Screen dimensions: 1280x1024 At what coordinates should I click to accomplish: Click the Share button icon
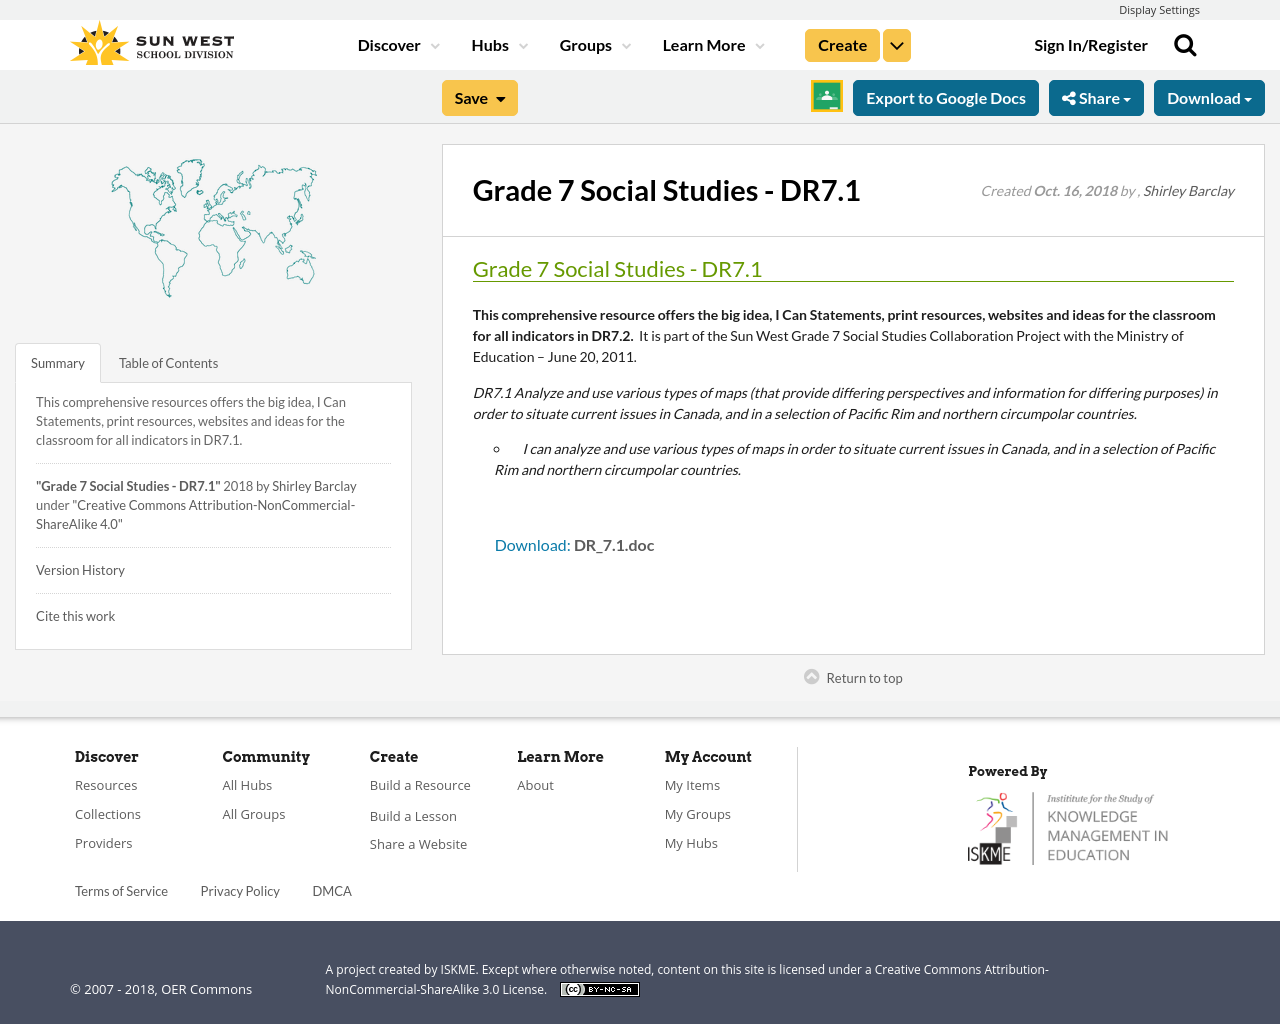(1071, 96)
